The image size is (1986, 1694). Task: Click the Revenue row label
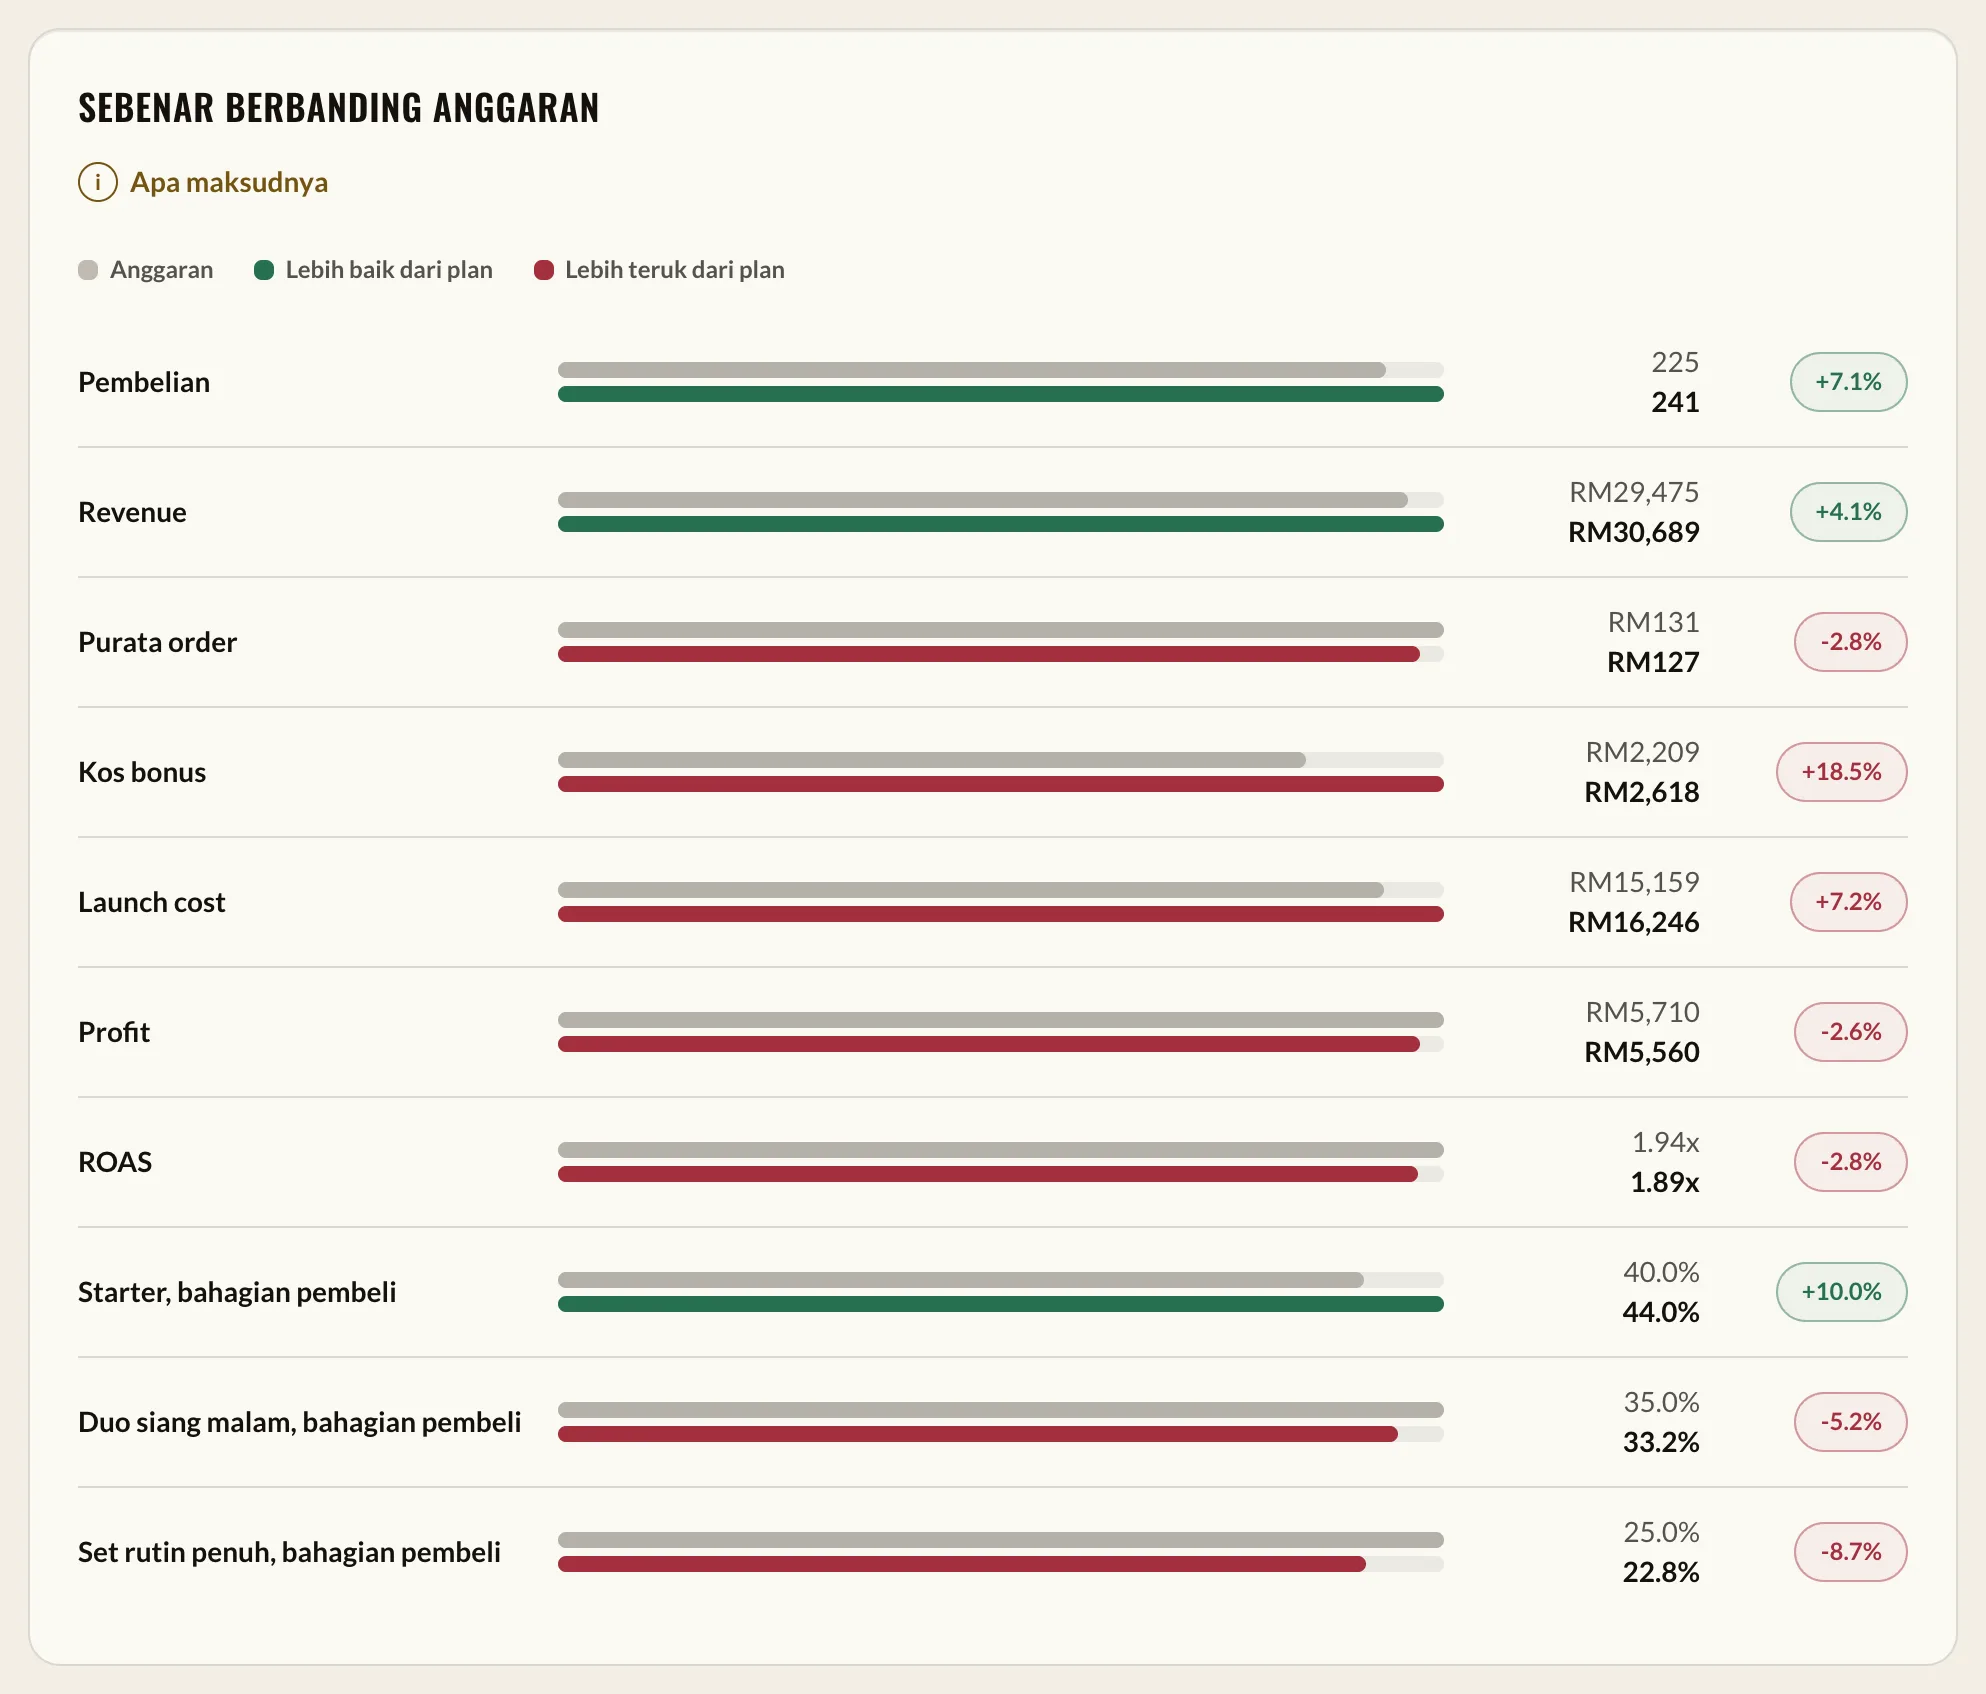[132, 512]
